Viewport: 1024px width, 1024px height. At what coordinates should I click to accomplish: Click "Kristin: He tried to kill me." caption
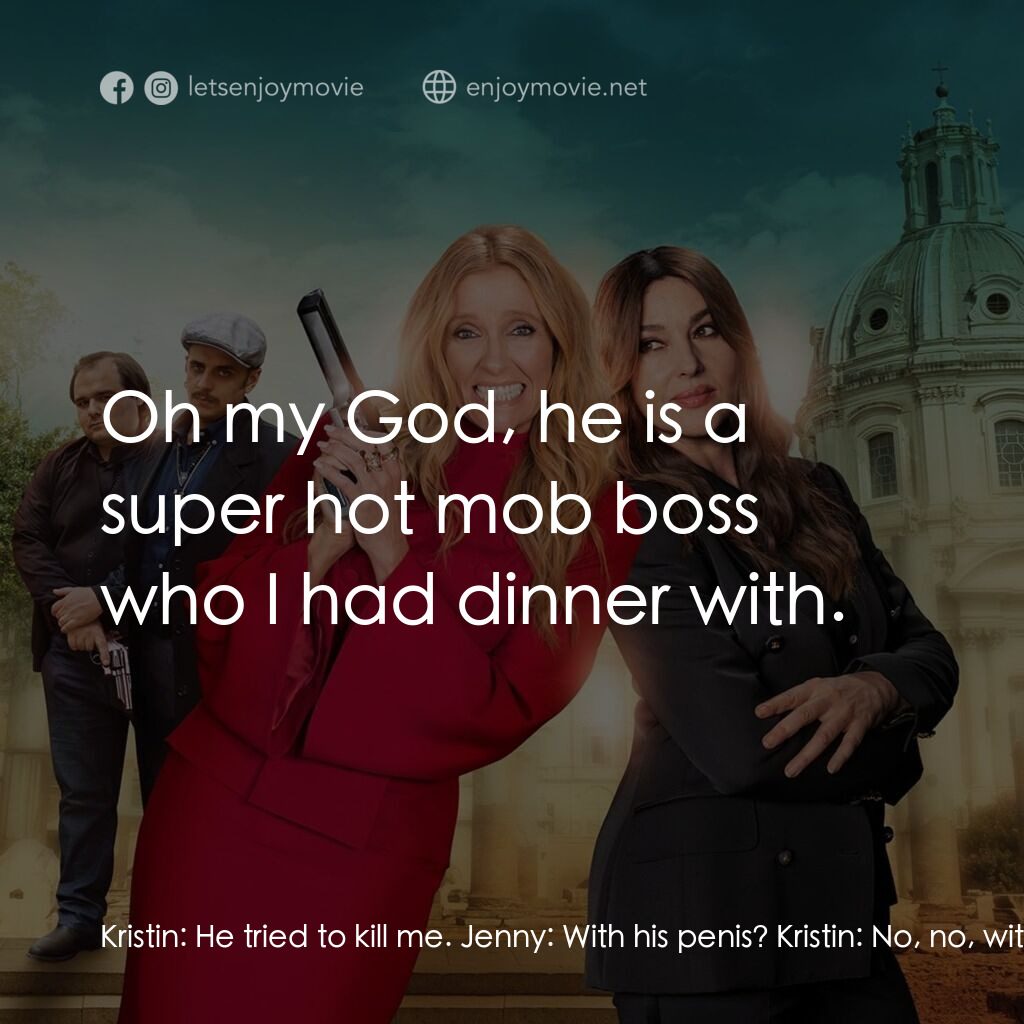tap(276, 937)
